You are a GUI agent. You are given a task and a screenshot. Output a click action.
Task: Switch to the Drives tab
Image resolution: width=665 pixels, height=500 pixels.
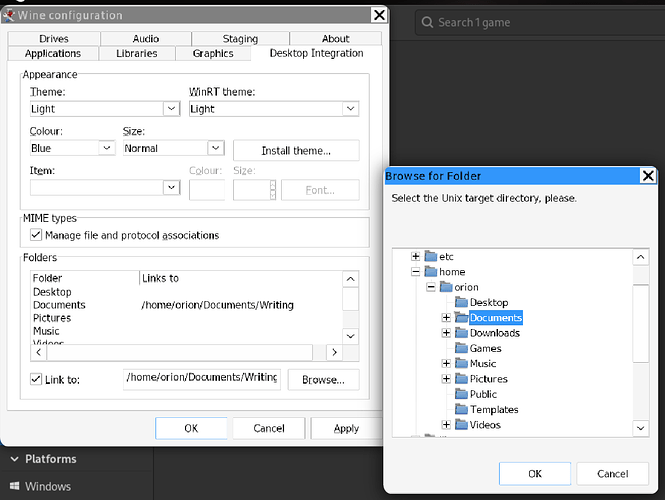[x=54, y=39]
